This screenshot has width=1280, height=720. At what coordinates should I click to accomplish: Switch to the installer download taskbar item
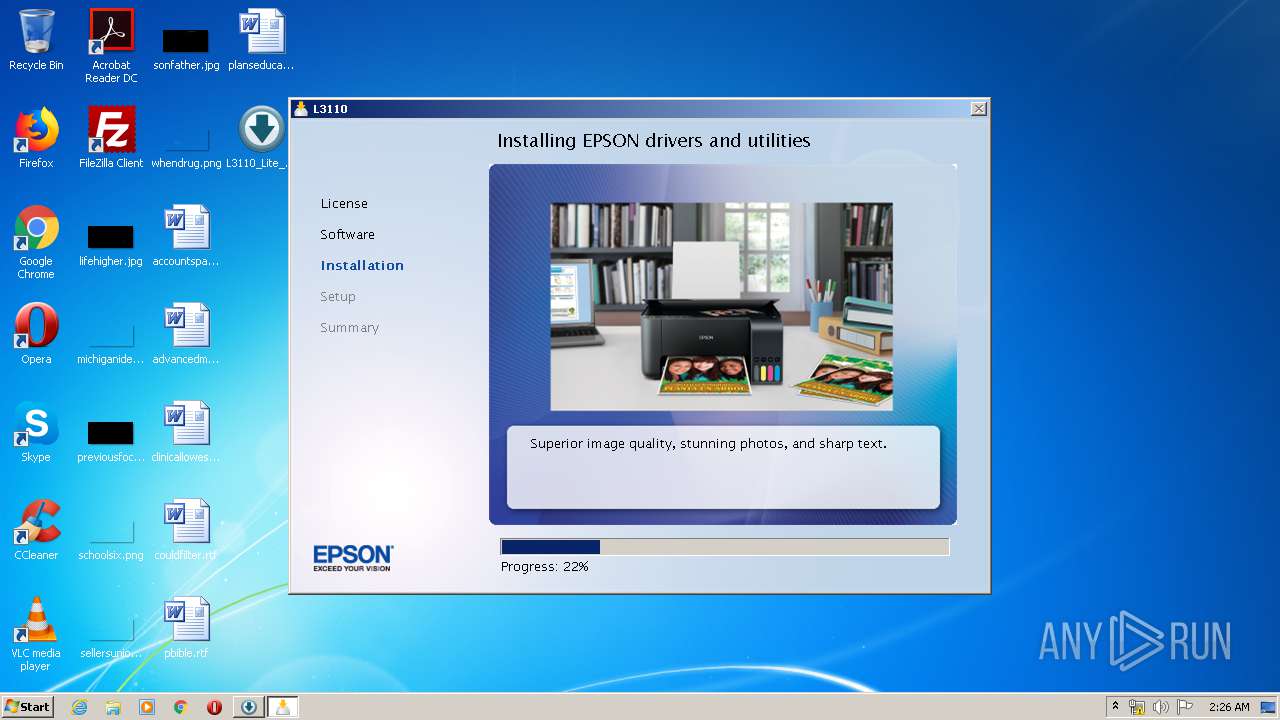[x=248, y=707]
